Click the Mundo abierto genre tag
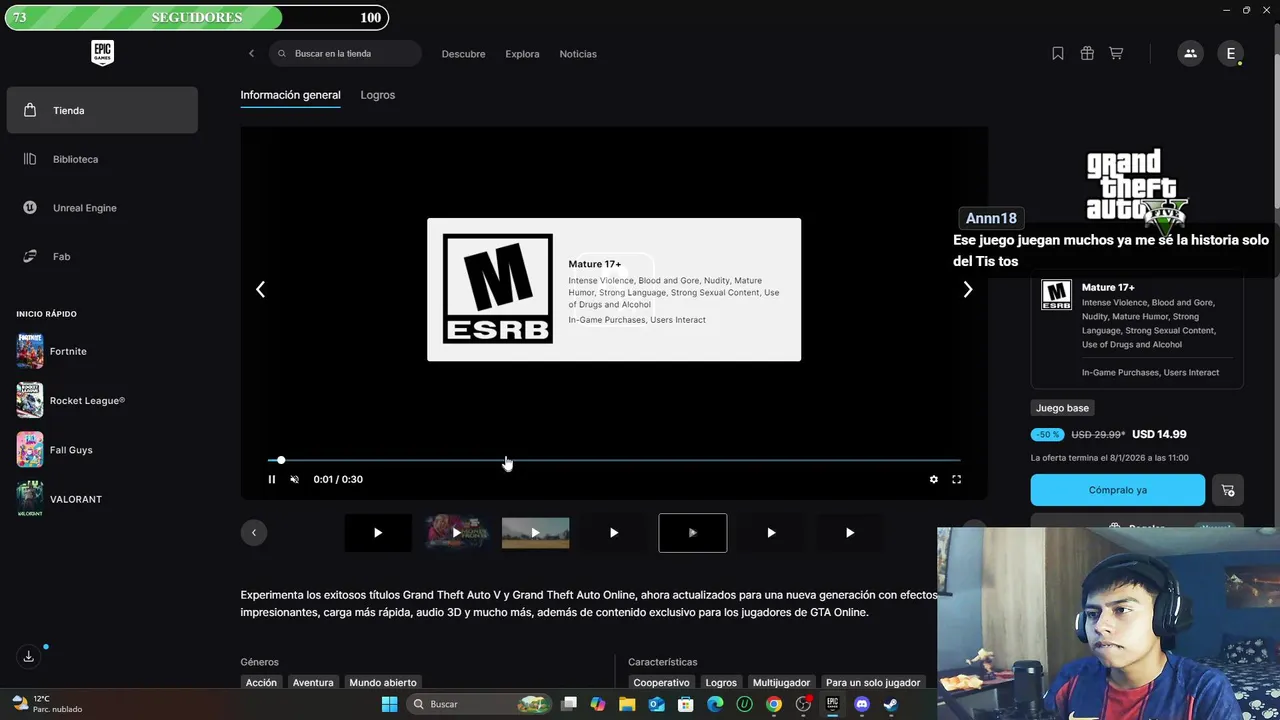This screenshot has width=1280, height=720. coord(383,682)
